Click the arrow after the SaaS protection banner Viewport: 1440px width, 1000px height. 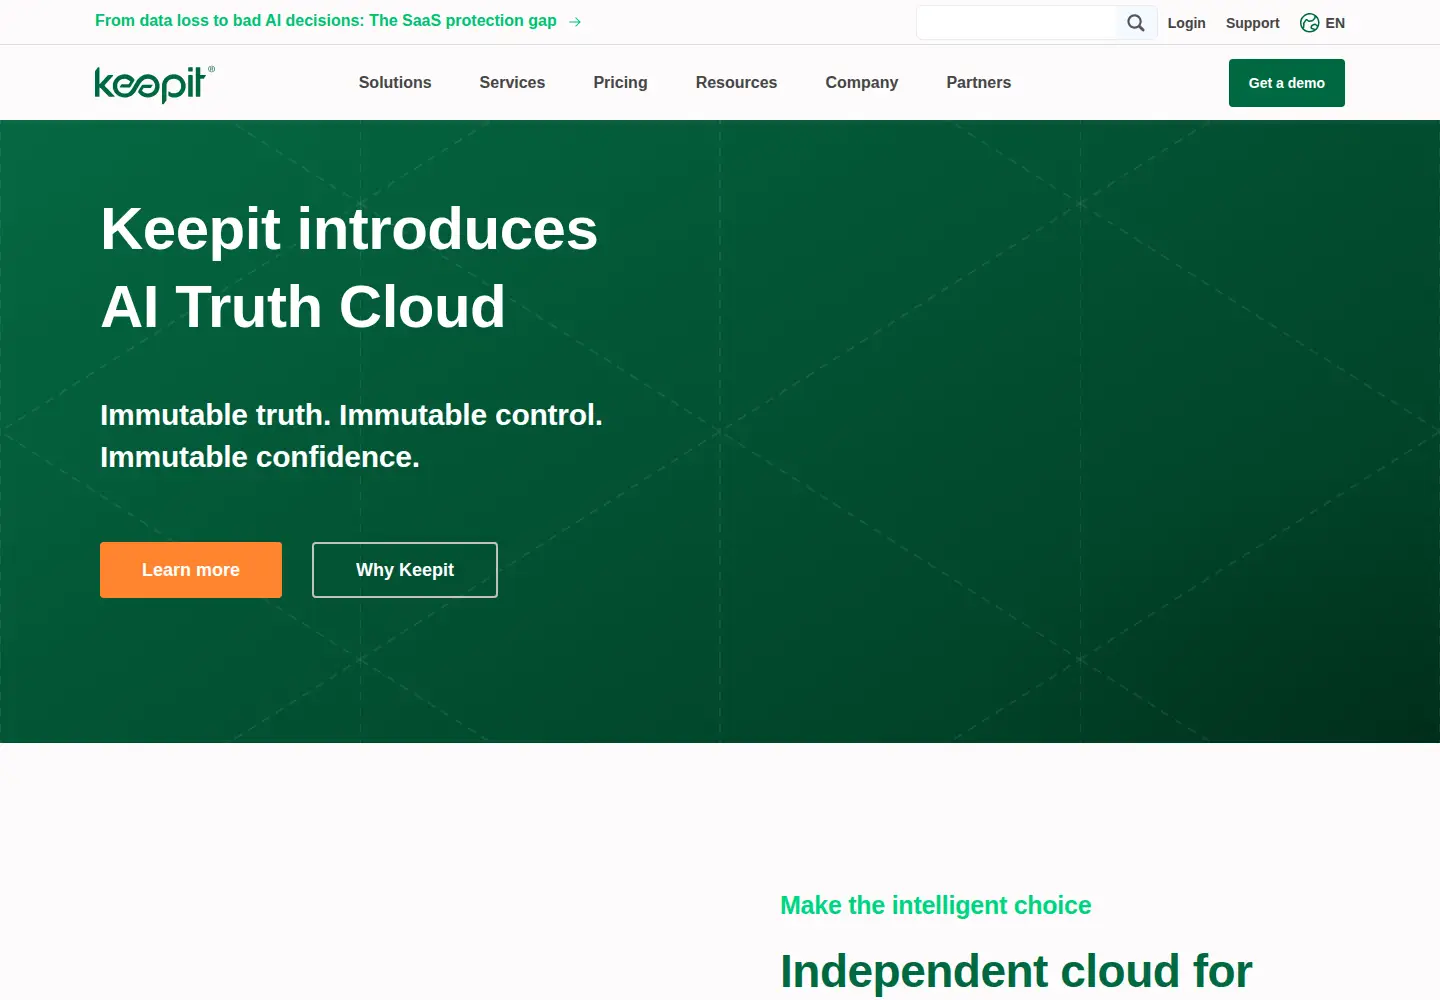575,21
